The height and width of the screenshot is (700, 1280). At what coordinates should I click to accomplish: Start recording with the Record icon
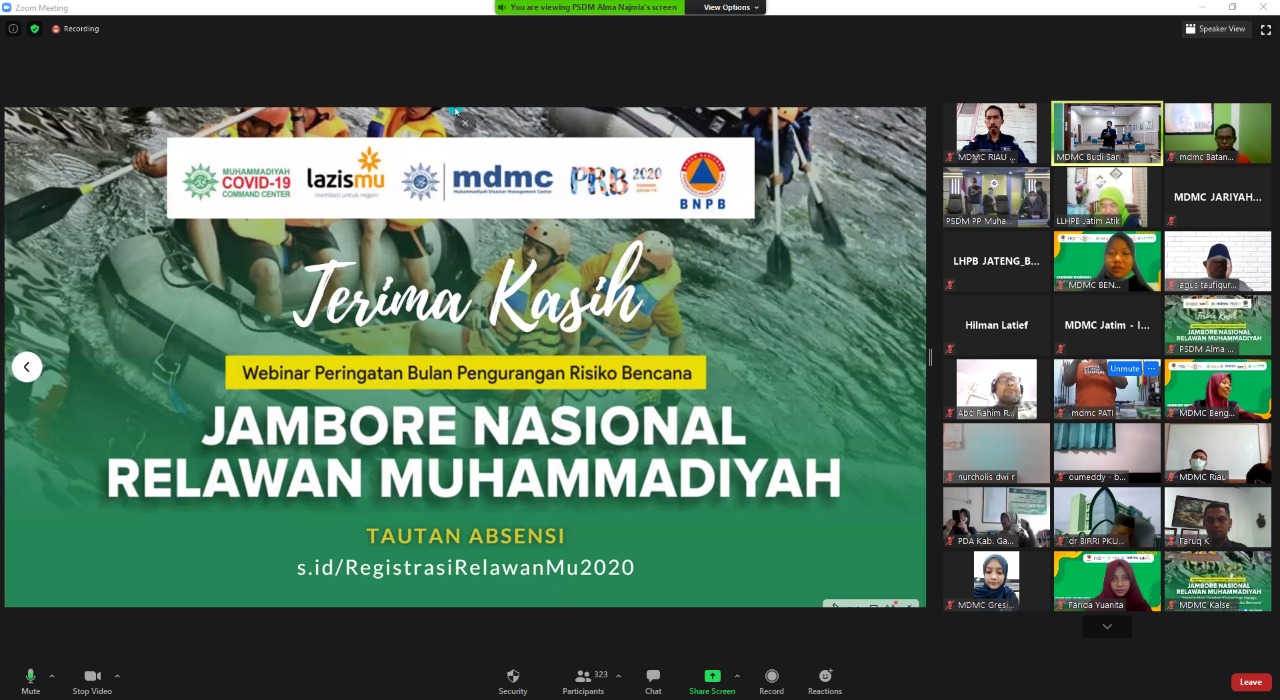[771, 680]
